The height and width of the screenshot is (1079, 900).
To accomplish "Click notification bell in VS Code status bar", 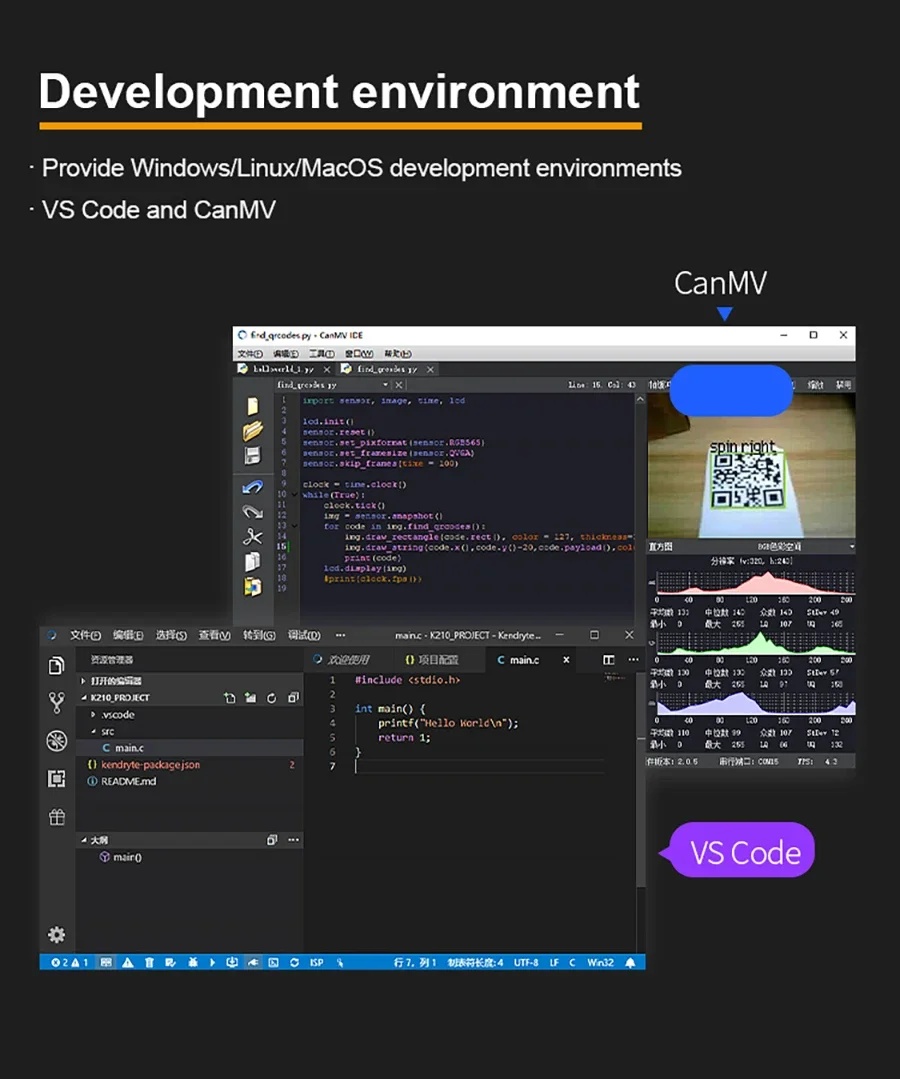I will tap(630, 962).
